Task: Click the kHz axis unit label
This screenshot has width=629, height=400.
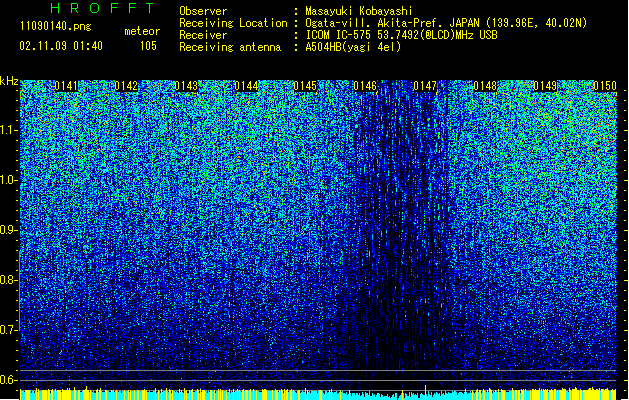Action: pyautogui.click(x=9, y=81)
